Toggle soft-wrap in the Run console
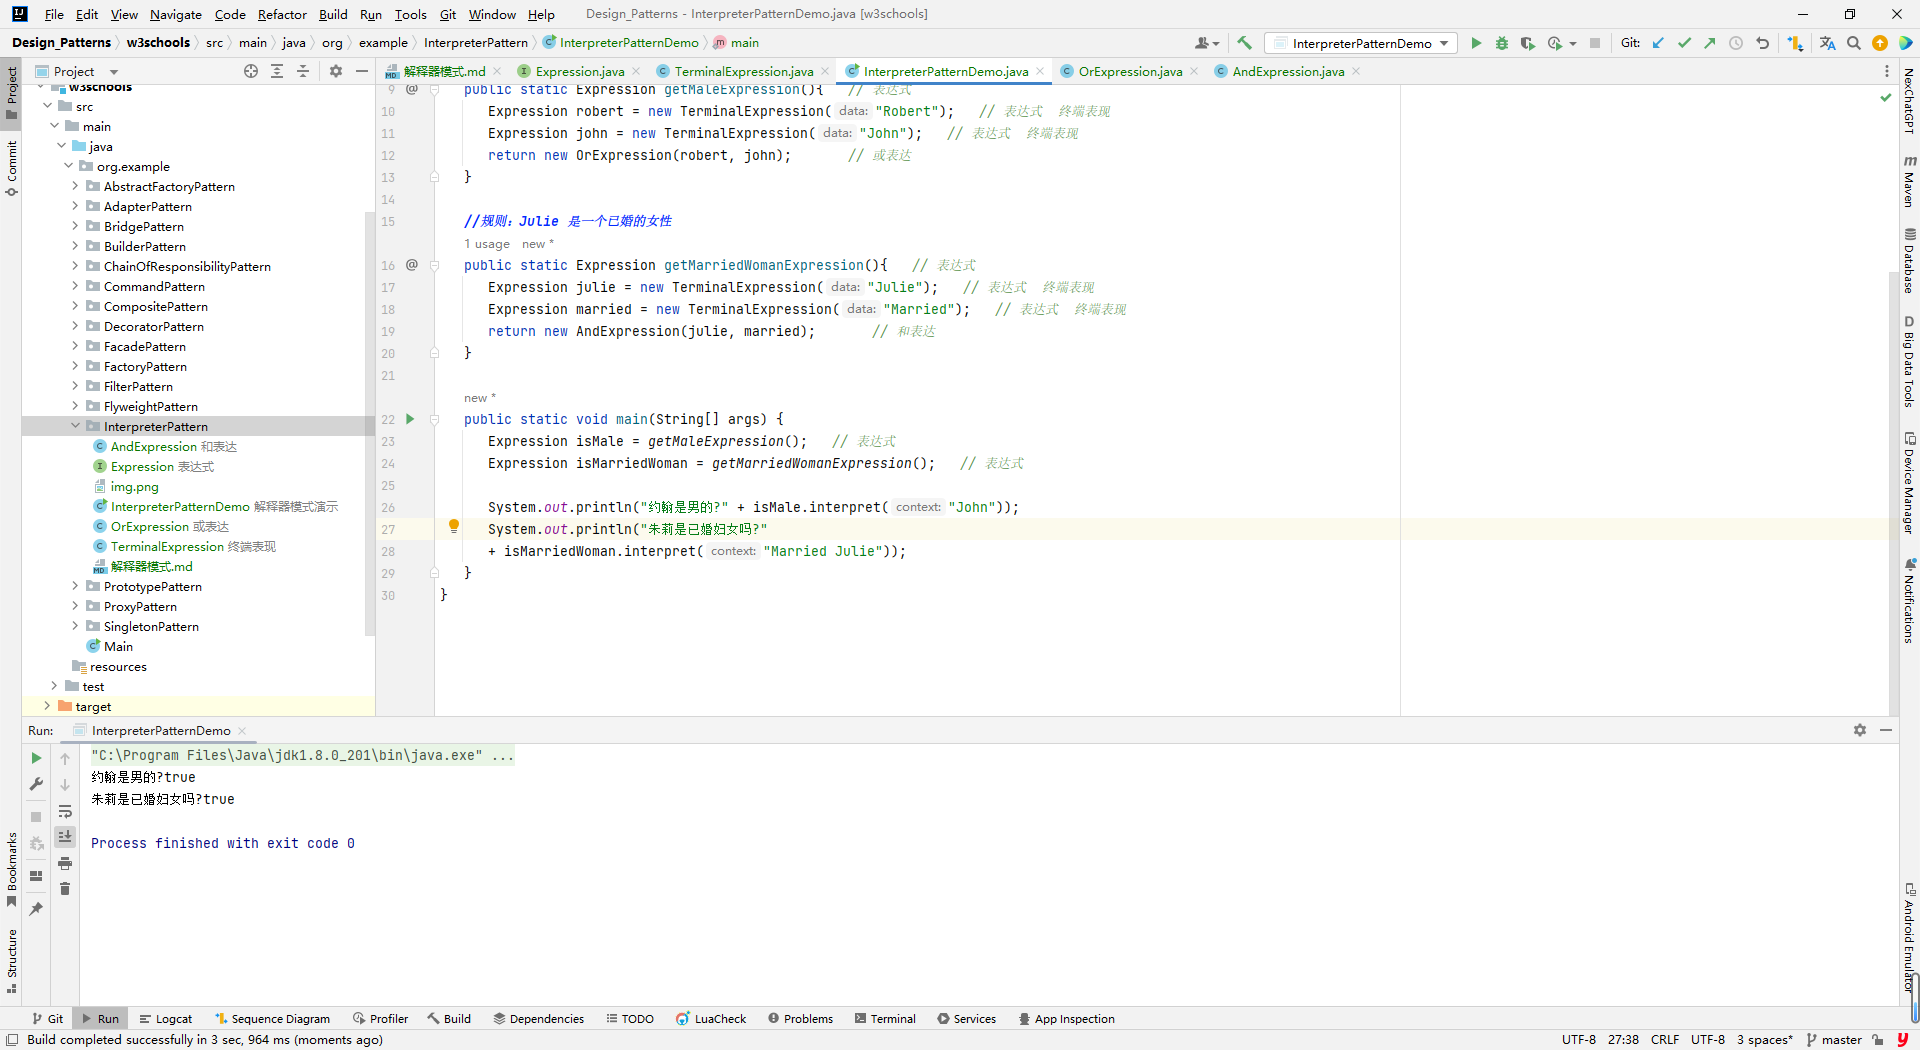The width and height of the screenshot is (1920, 1050). click(x=65, y=811)
